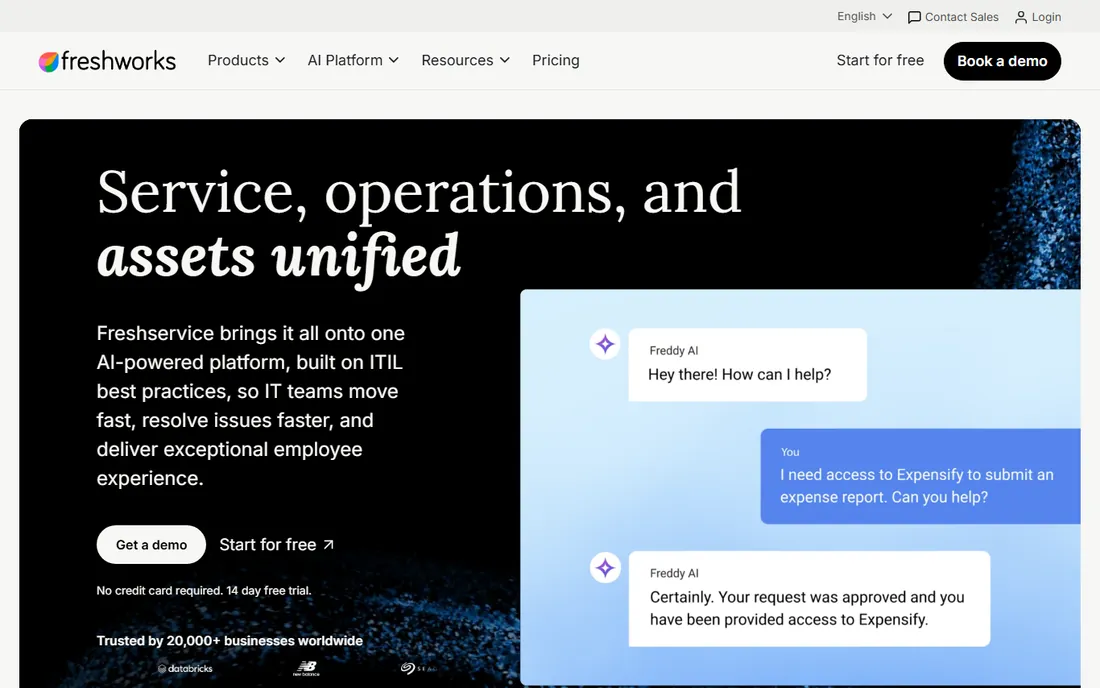The image size is (1100, 688).
Task: Click the New Balance logo
Action: 306,669
